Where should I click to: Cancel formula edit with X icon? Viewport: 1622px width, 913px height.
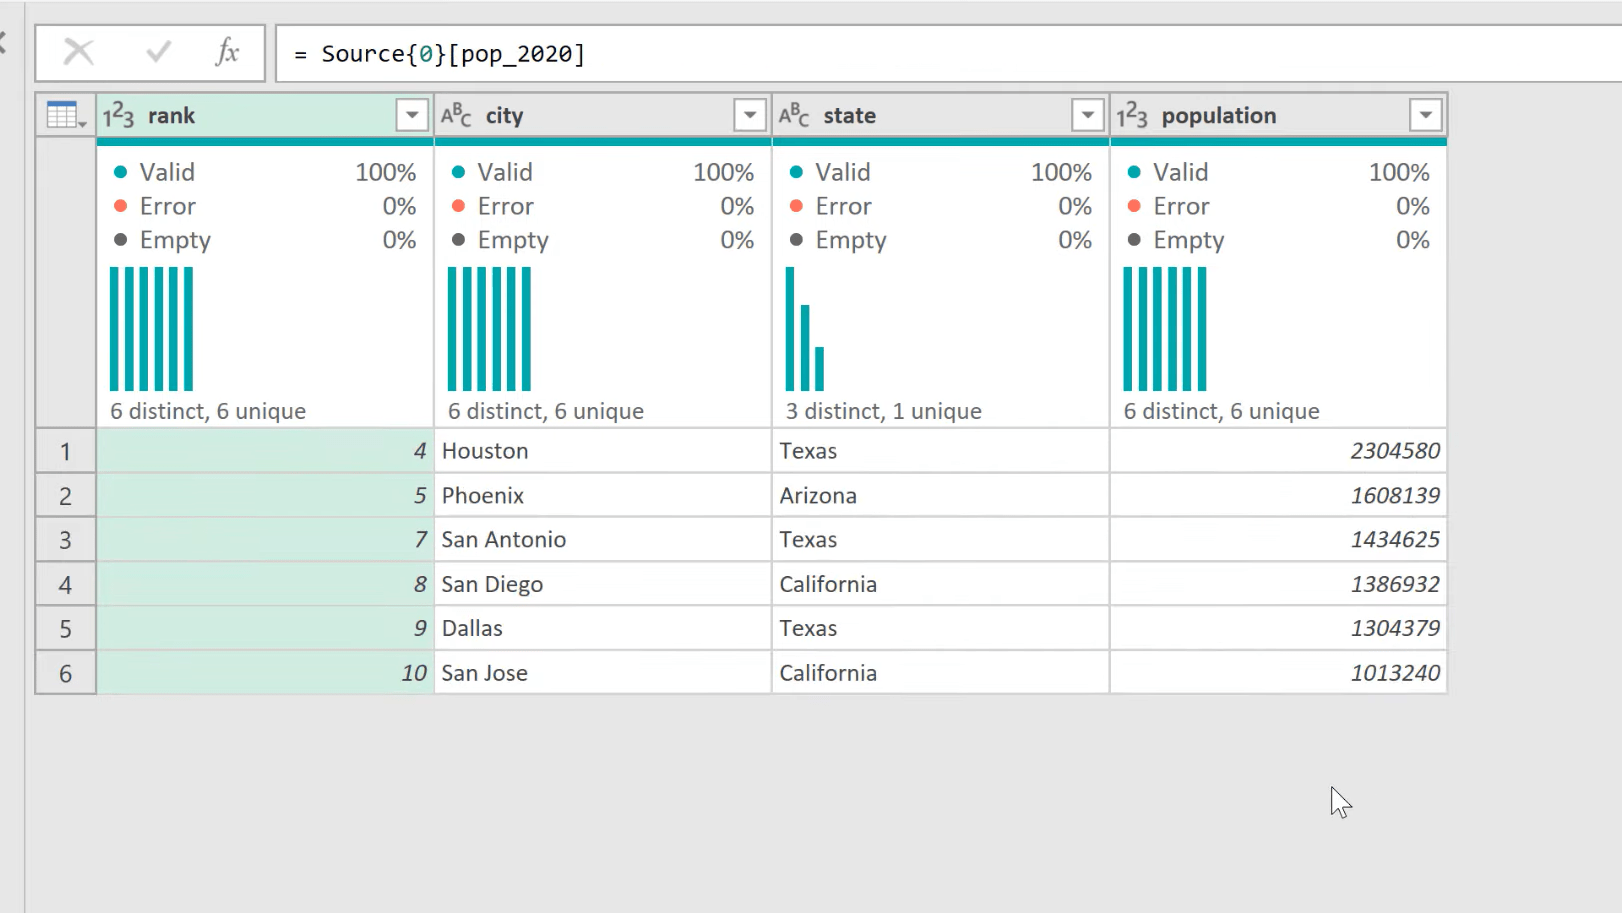click(x=78, y=52)
